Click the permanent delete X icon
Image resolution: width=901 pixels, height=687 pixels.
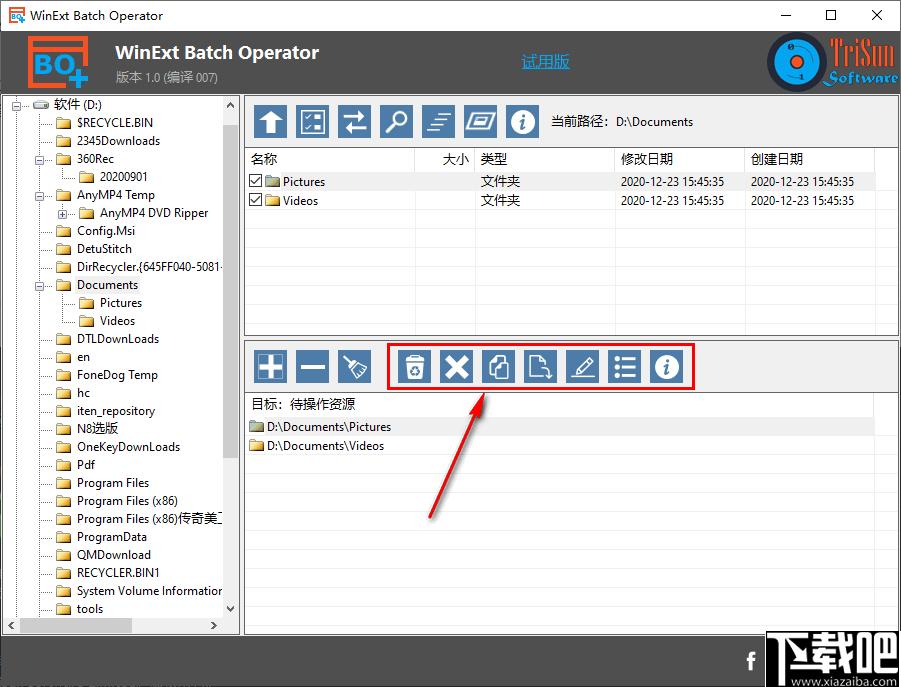456,366
